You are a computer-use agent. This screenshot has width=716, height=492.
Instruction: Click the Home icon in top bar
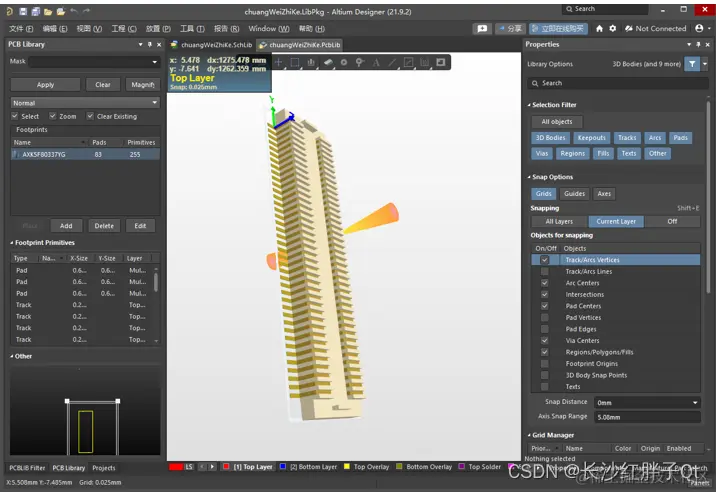pos(600,28)
